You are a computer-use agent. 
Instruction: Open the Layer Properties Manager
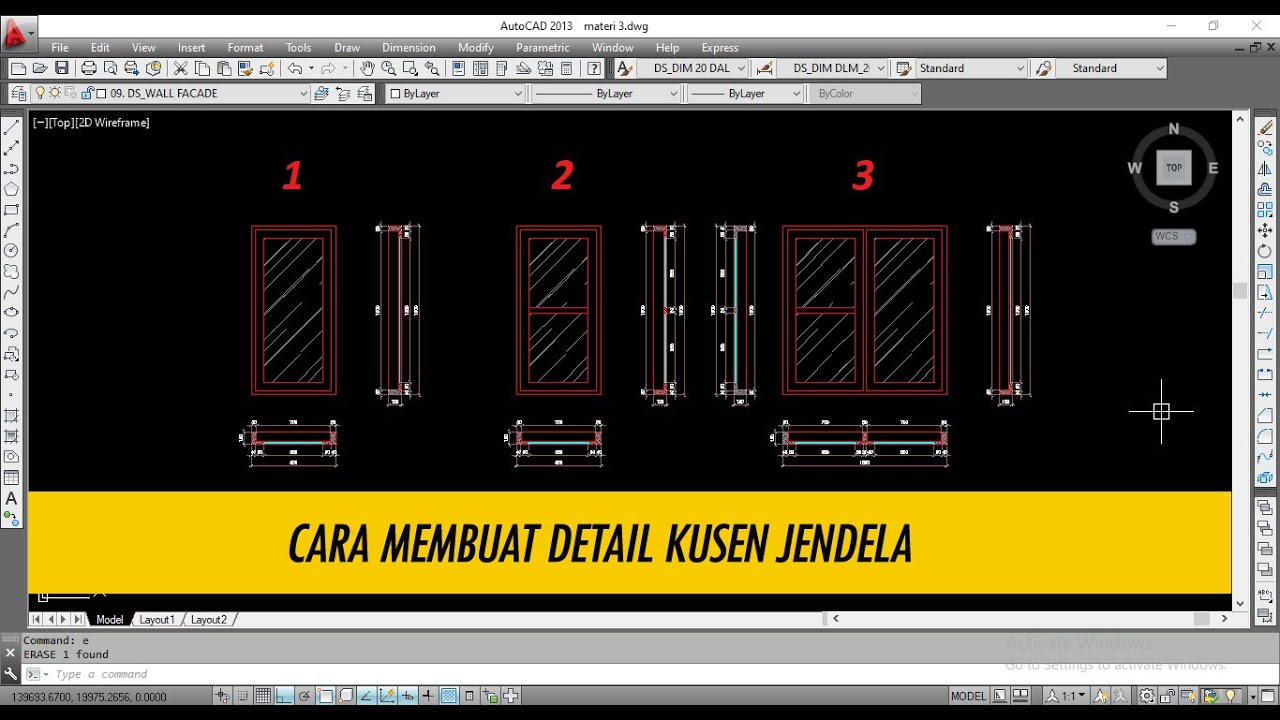[19, 93]
